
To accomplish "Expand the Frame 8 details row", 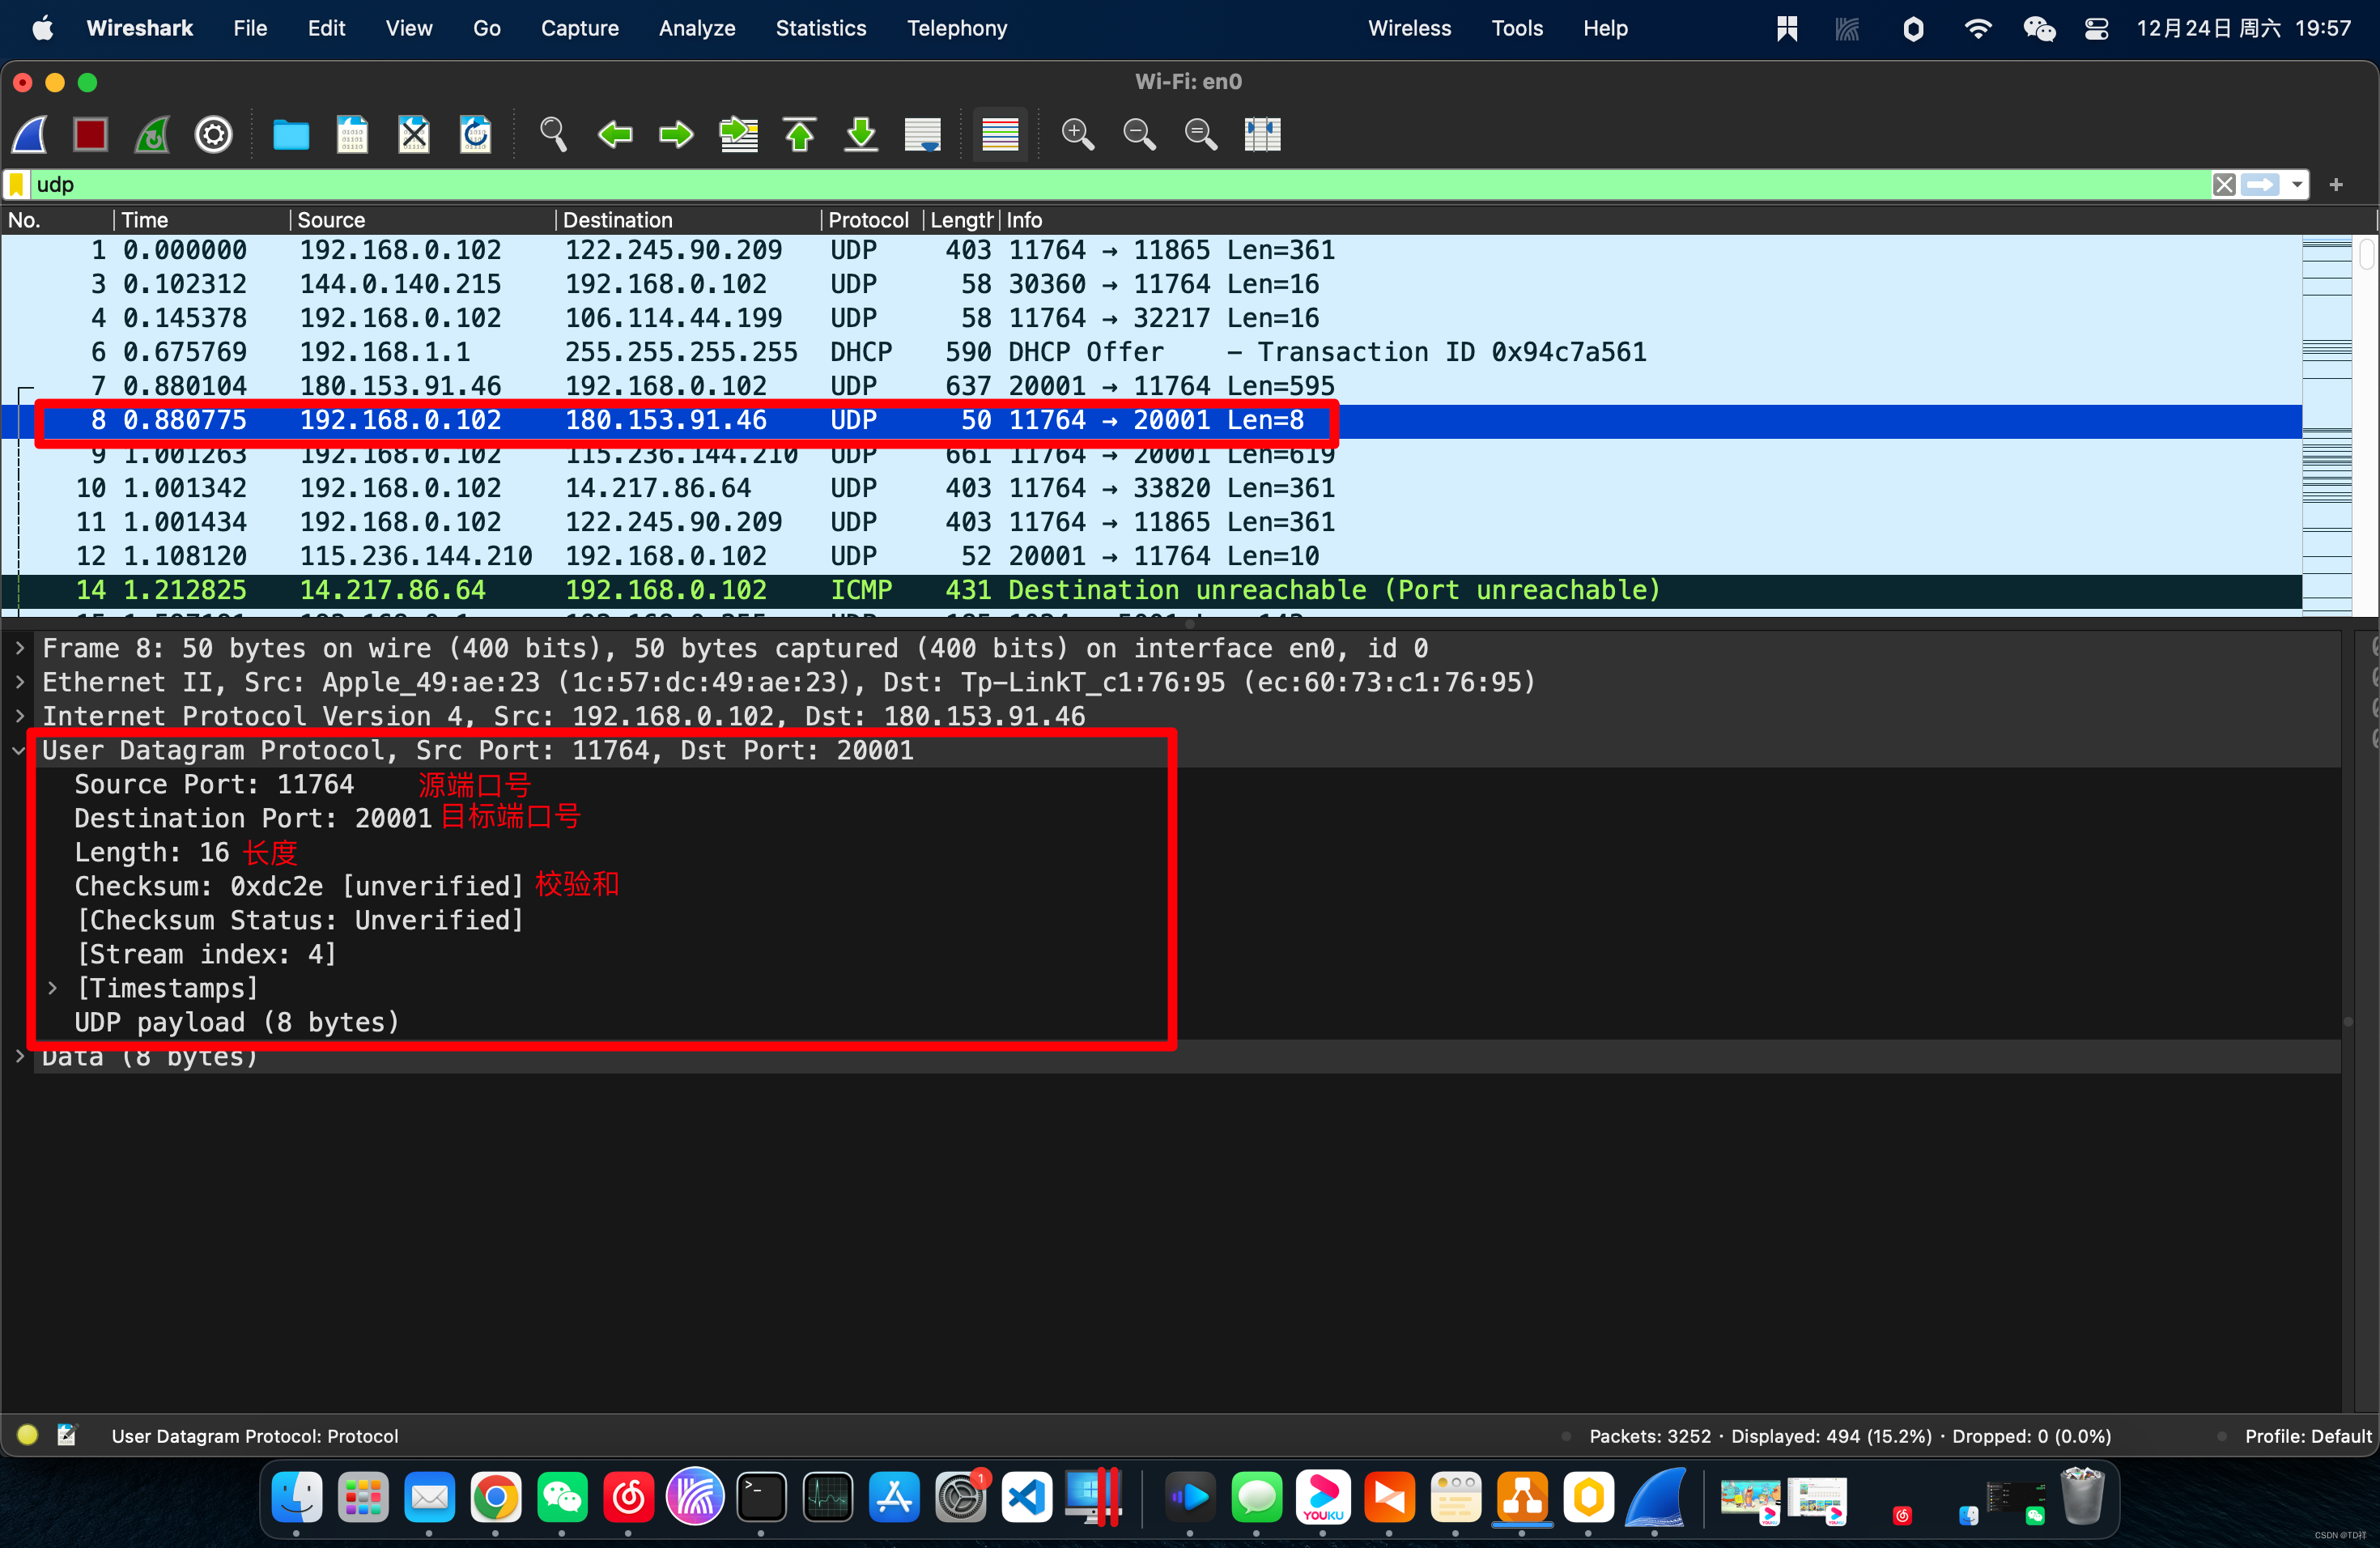I will coord(20,648).
